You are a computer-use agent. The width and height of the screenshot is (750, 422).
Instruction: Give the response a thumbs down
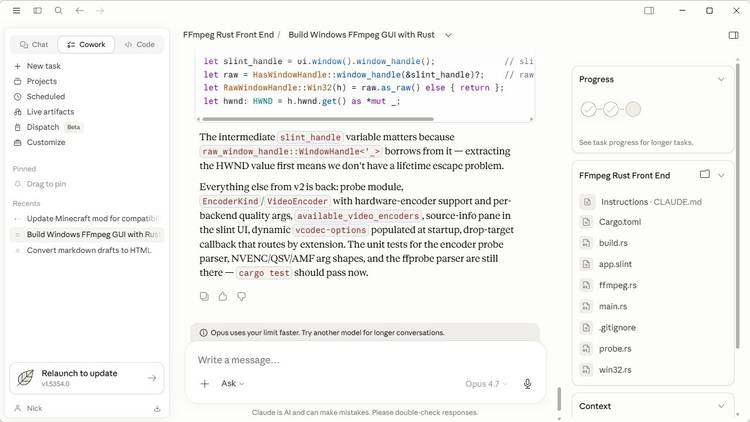[x=242, y=297]
